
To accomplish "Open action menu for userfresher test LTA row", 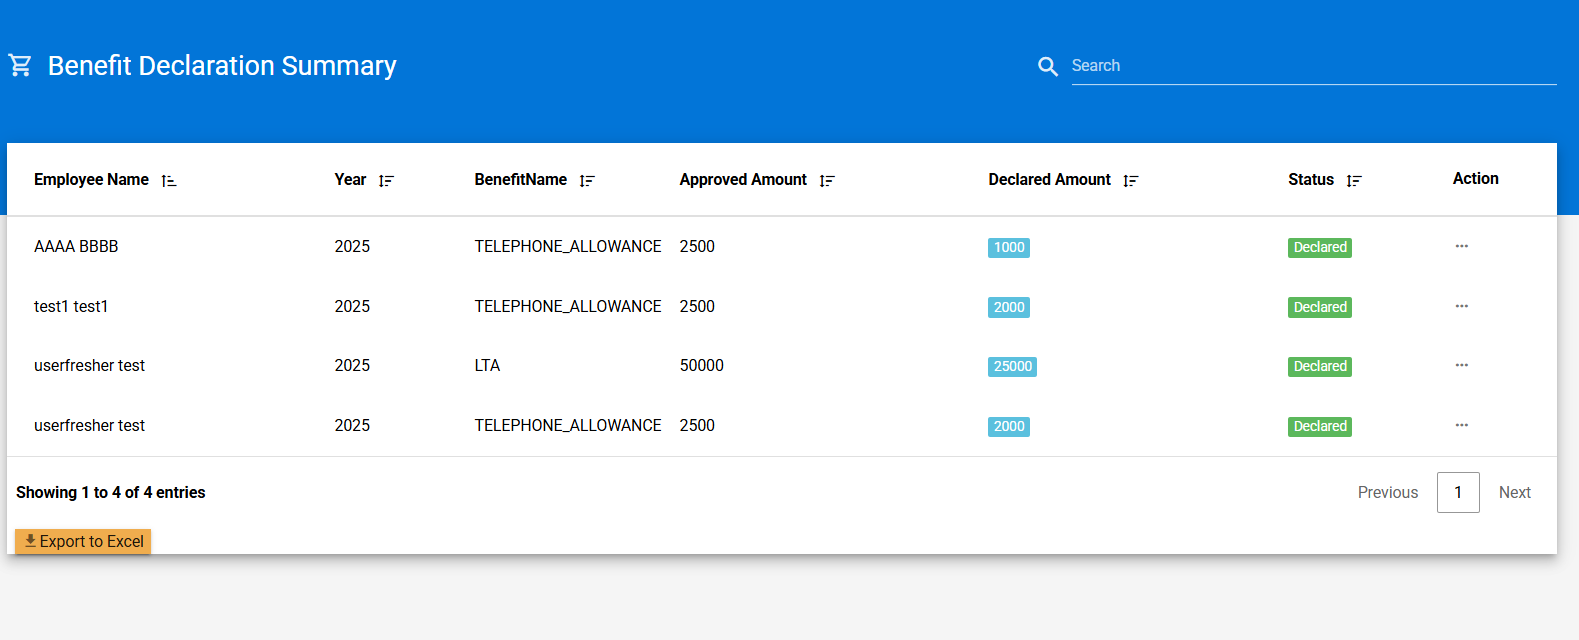I will [1461, 365].
